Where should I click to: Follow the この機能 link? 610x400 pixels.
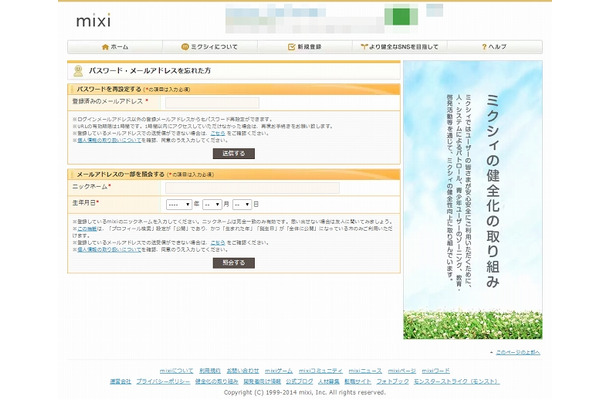click(x=87, y=228)
